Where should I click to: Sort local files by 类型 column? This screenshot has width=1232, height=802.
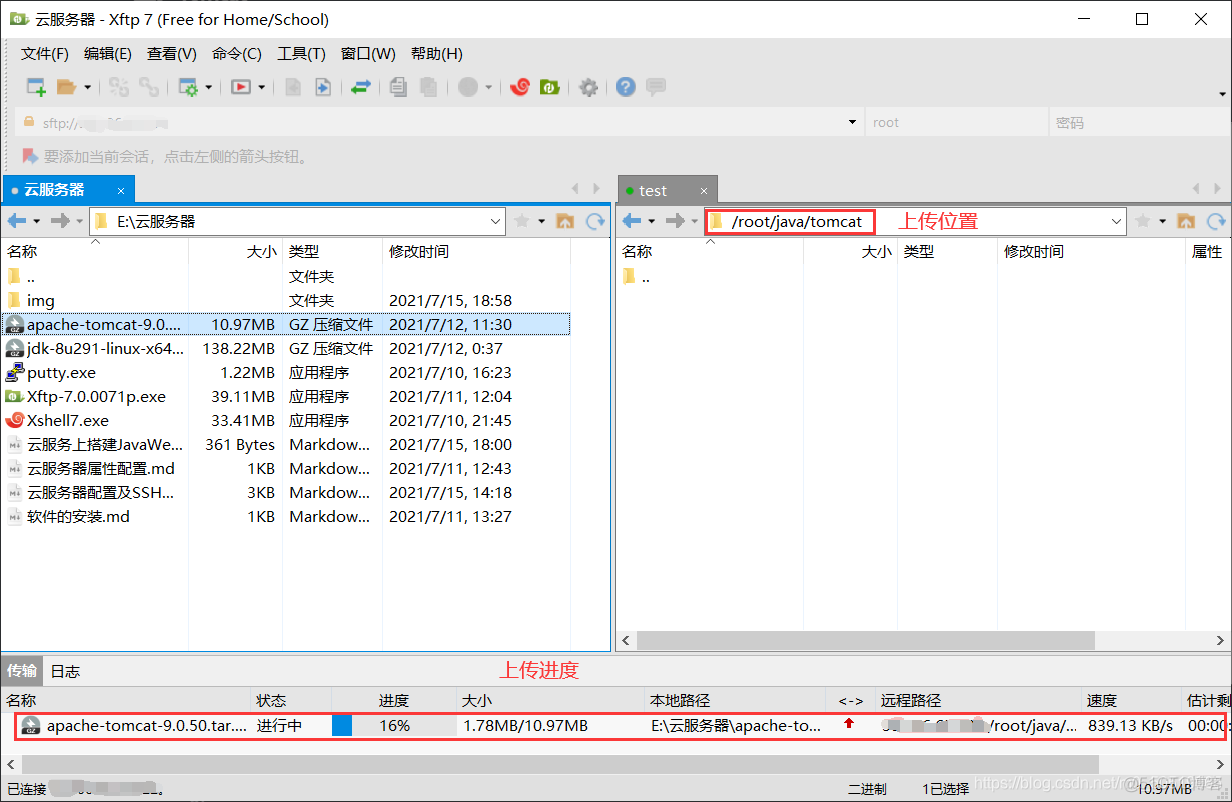coord(332,252)
